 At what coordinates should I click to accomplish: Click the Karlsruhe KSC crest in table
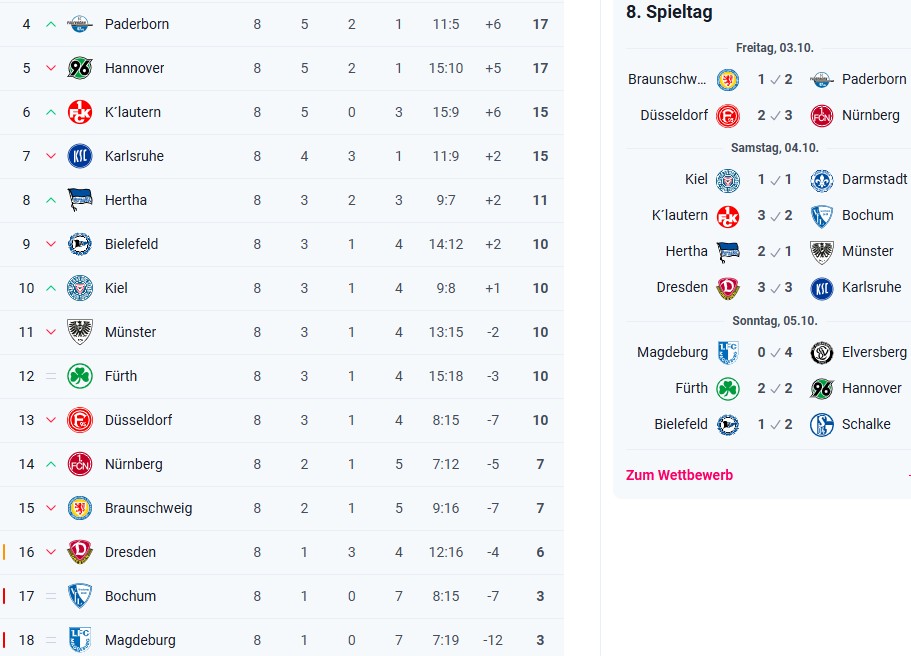[79, 156]
